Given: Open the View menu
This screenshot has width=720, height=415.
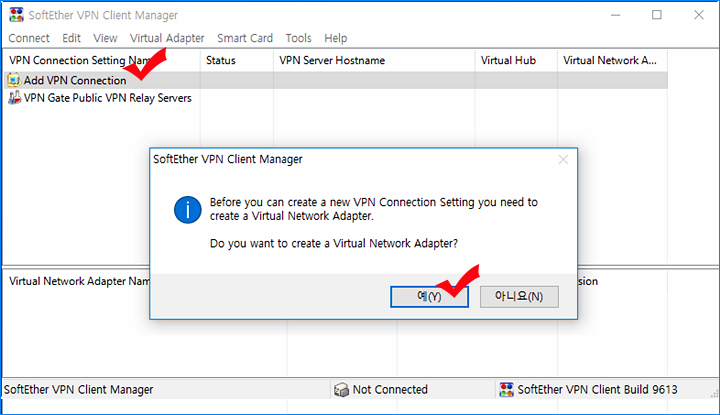Looking at the screenshot, I should pos(105,38).
